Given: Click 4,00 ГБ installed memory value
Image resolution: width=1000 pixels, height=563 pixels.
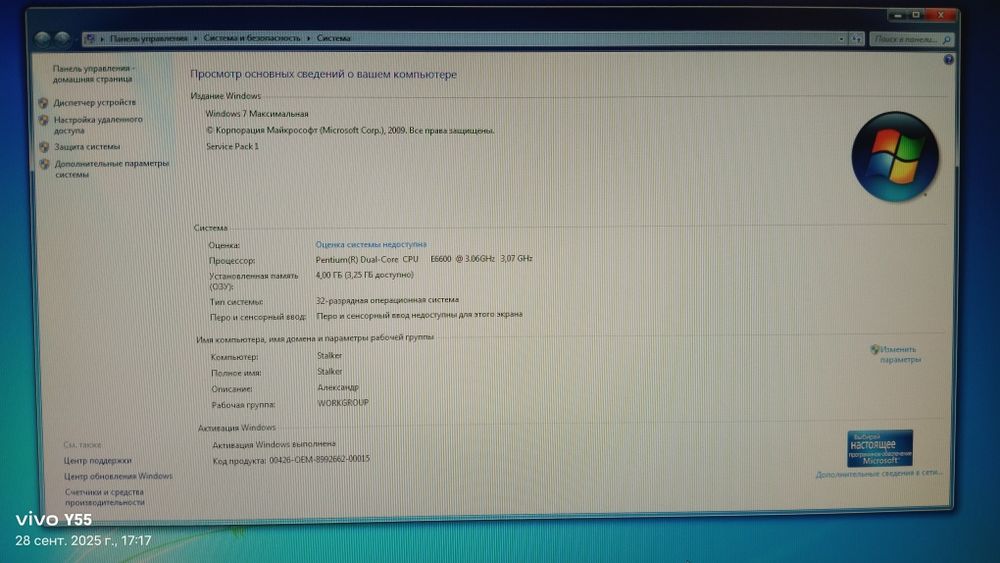Looking at the screenshot, I should pyautogui.click(x=364, y=275).
